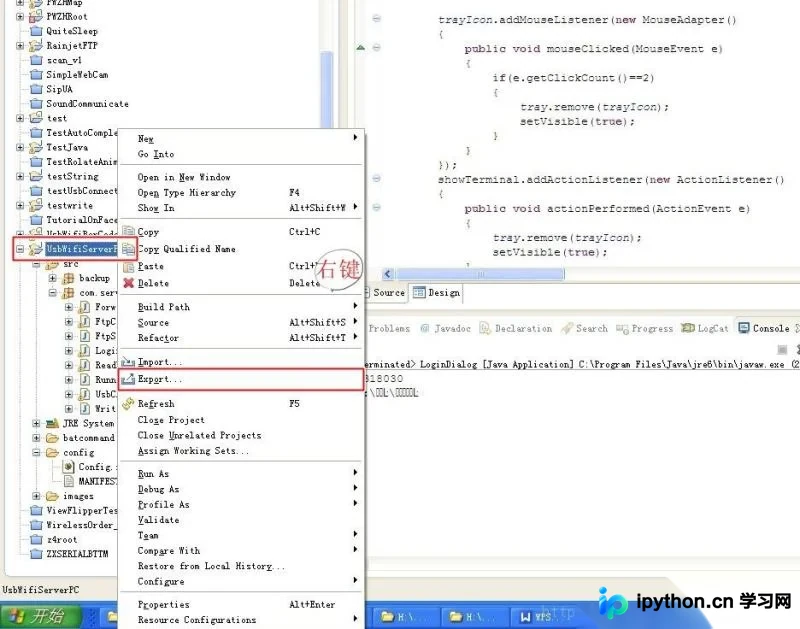Switch to the Source editor tab

(387, 293)
